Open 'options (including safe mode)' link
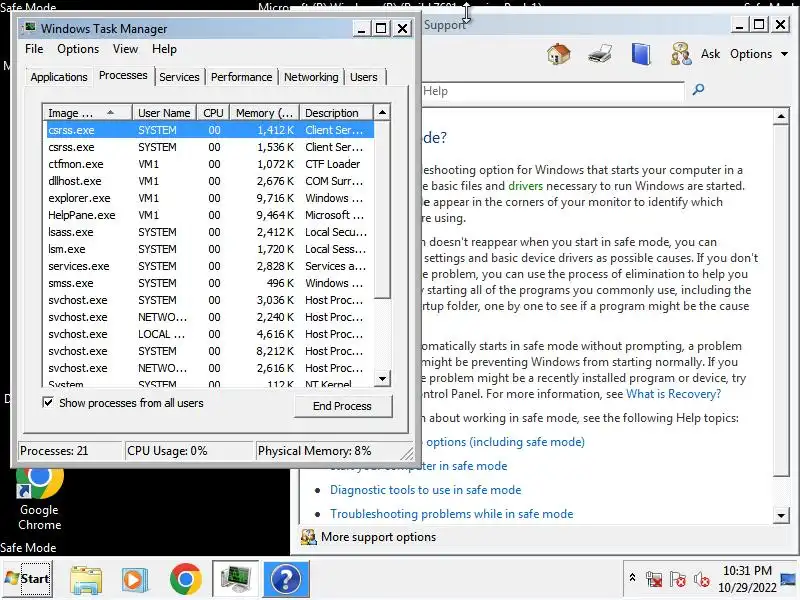Screen dimensions: 800x600 tap(505, 442)
